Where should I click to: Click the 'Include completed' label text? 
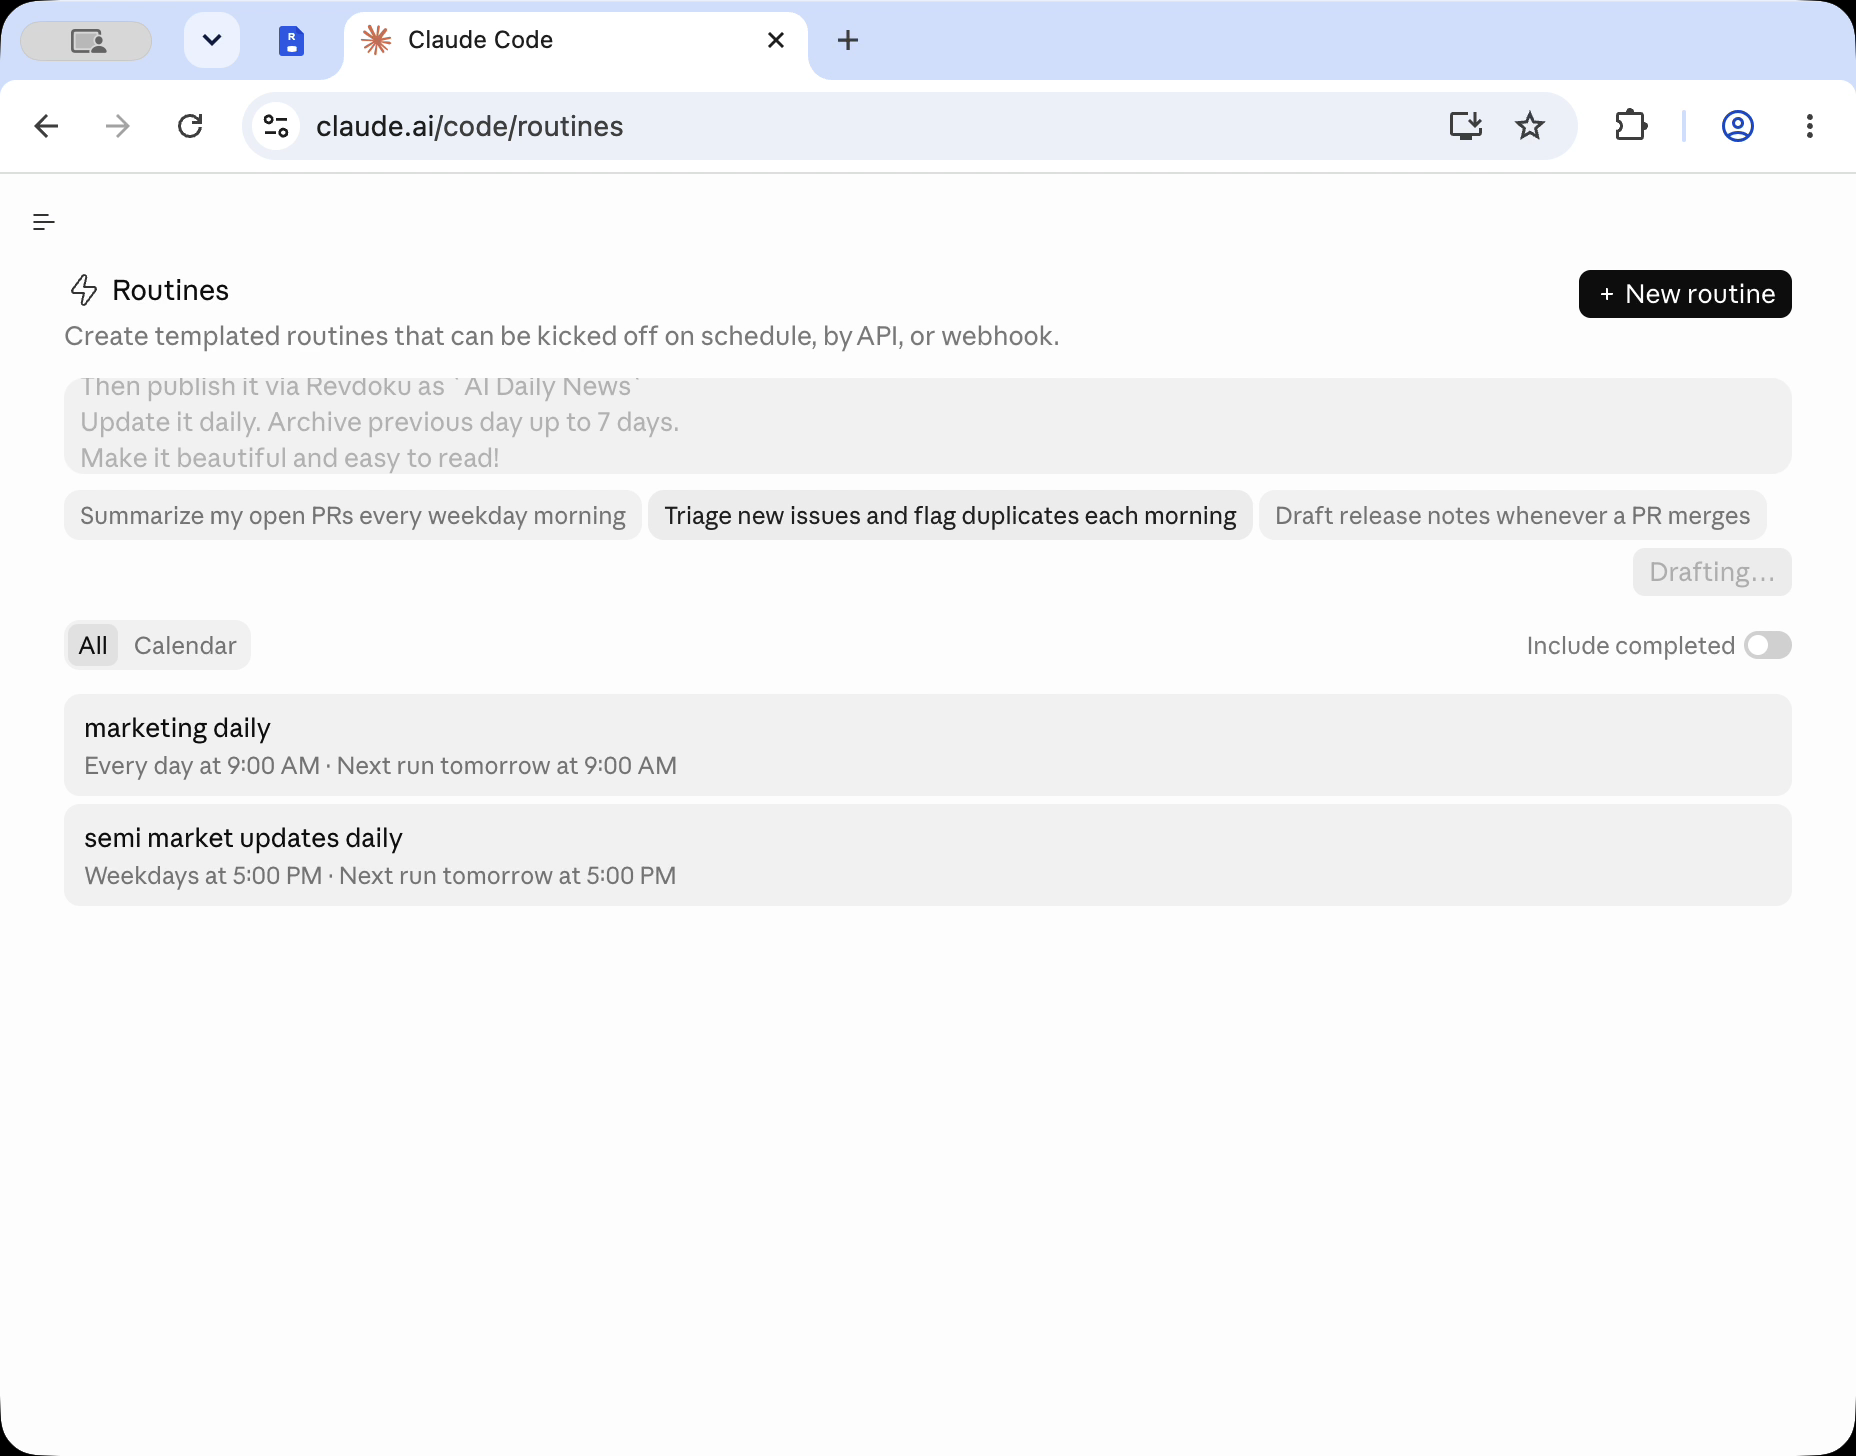[1630, 645]
